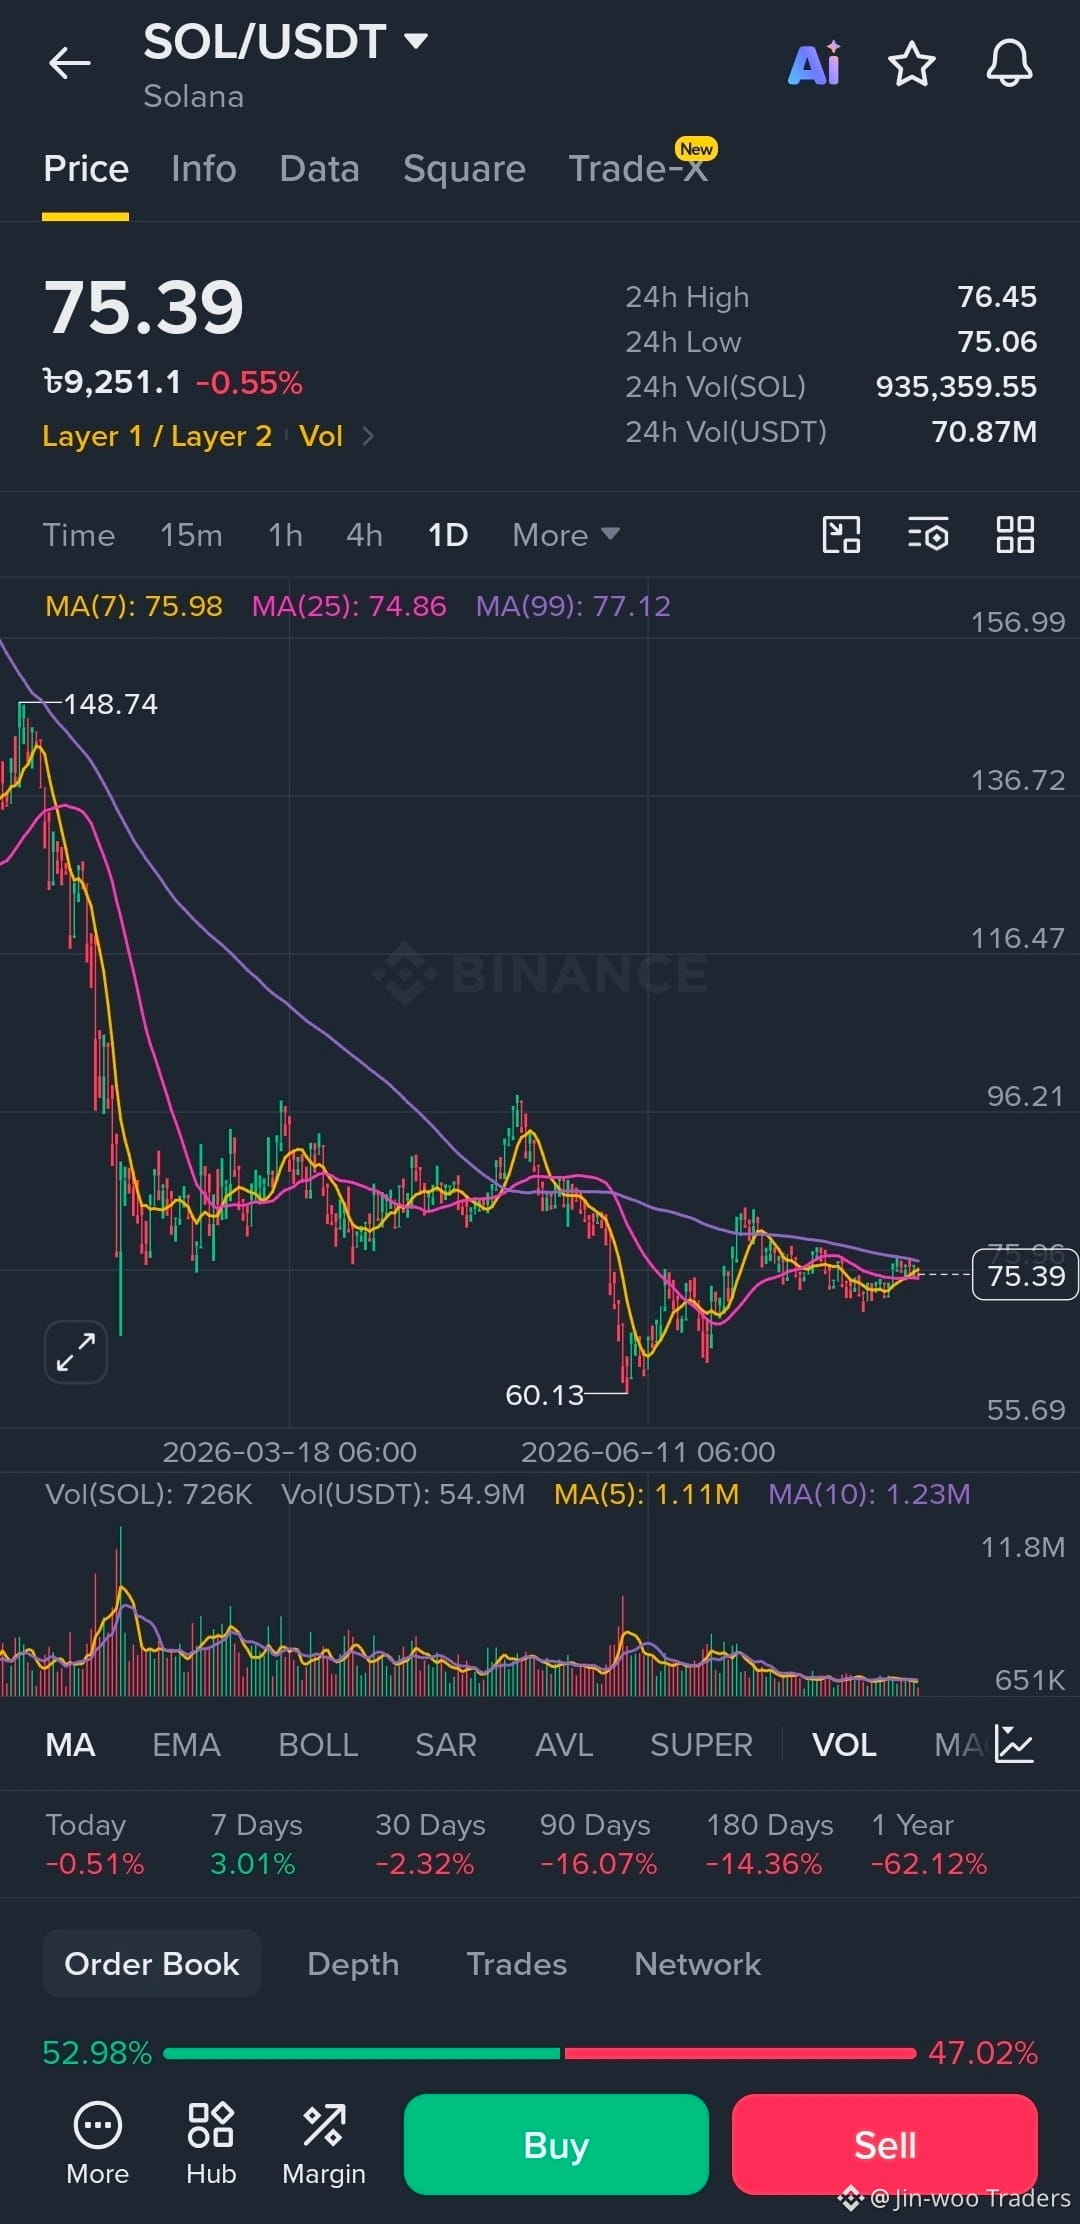Tap the Today -0.51% performance
The height and width of the screenshot is (2224, 1080).
[95, 1844]
